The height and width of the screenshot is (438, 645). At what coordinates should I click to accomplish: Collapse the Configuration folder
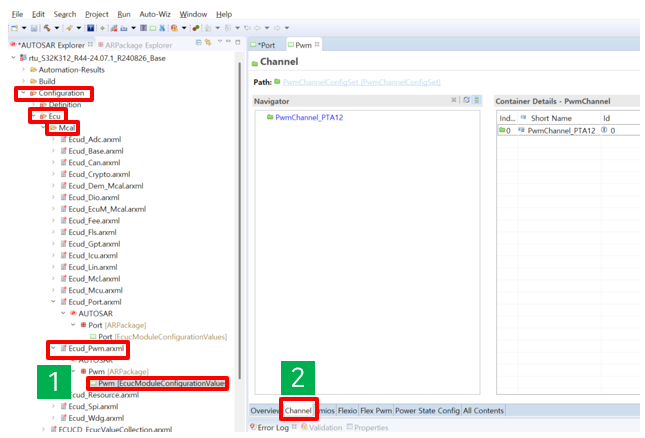tap(23, 93)
